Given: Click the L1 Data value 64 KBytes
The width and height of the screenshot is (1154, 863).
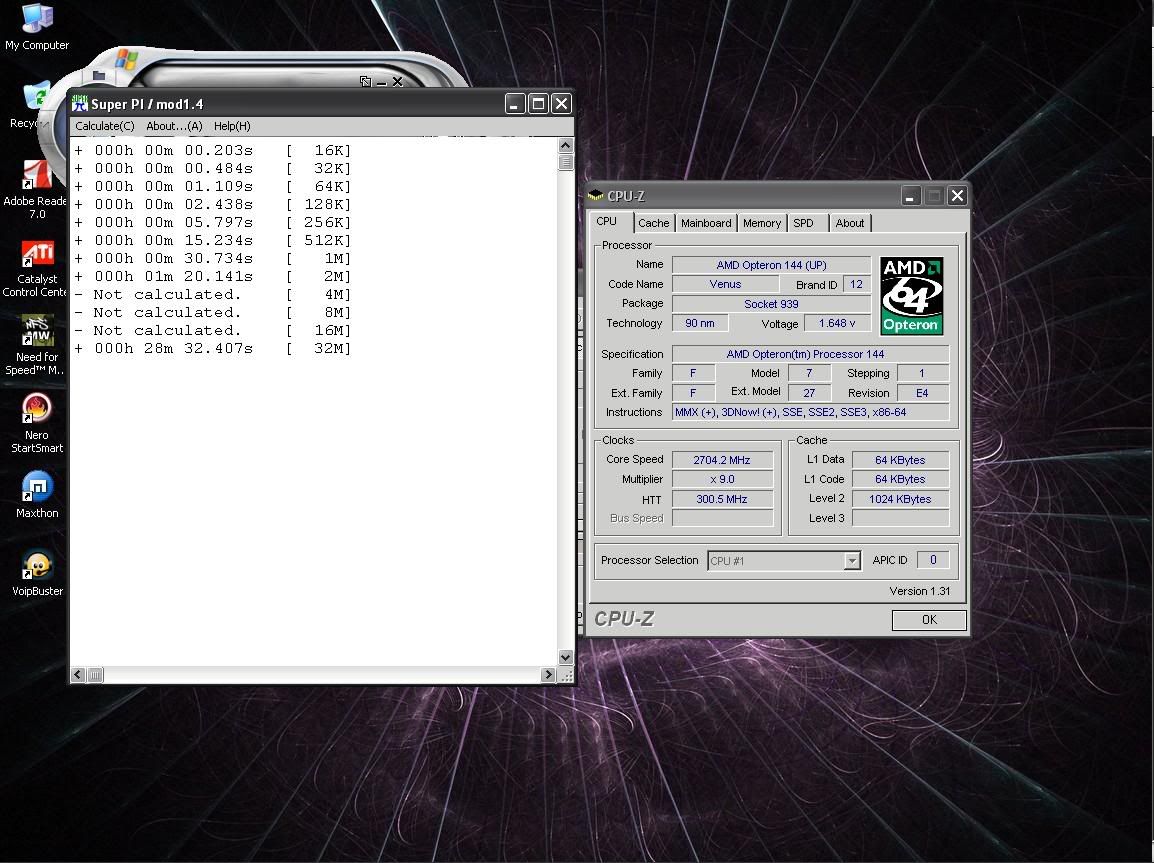Looking at the screenshot, I should click(900, 460).
